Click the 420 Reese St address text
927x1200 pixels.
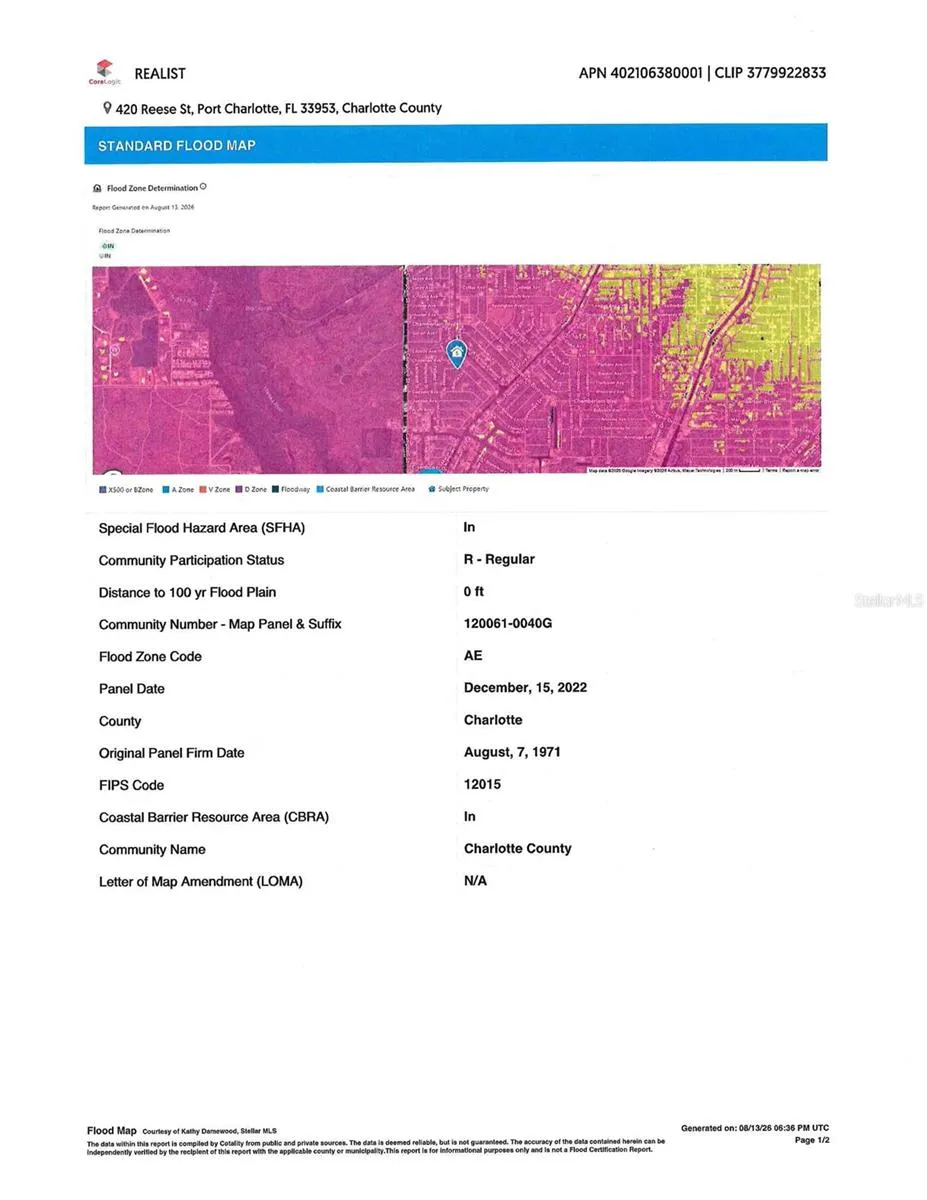click(x=279, y=108)
